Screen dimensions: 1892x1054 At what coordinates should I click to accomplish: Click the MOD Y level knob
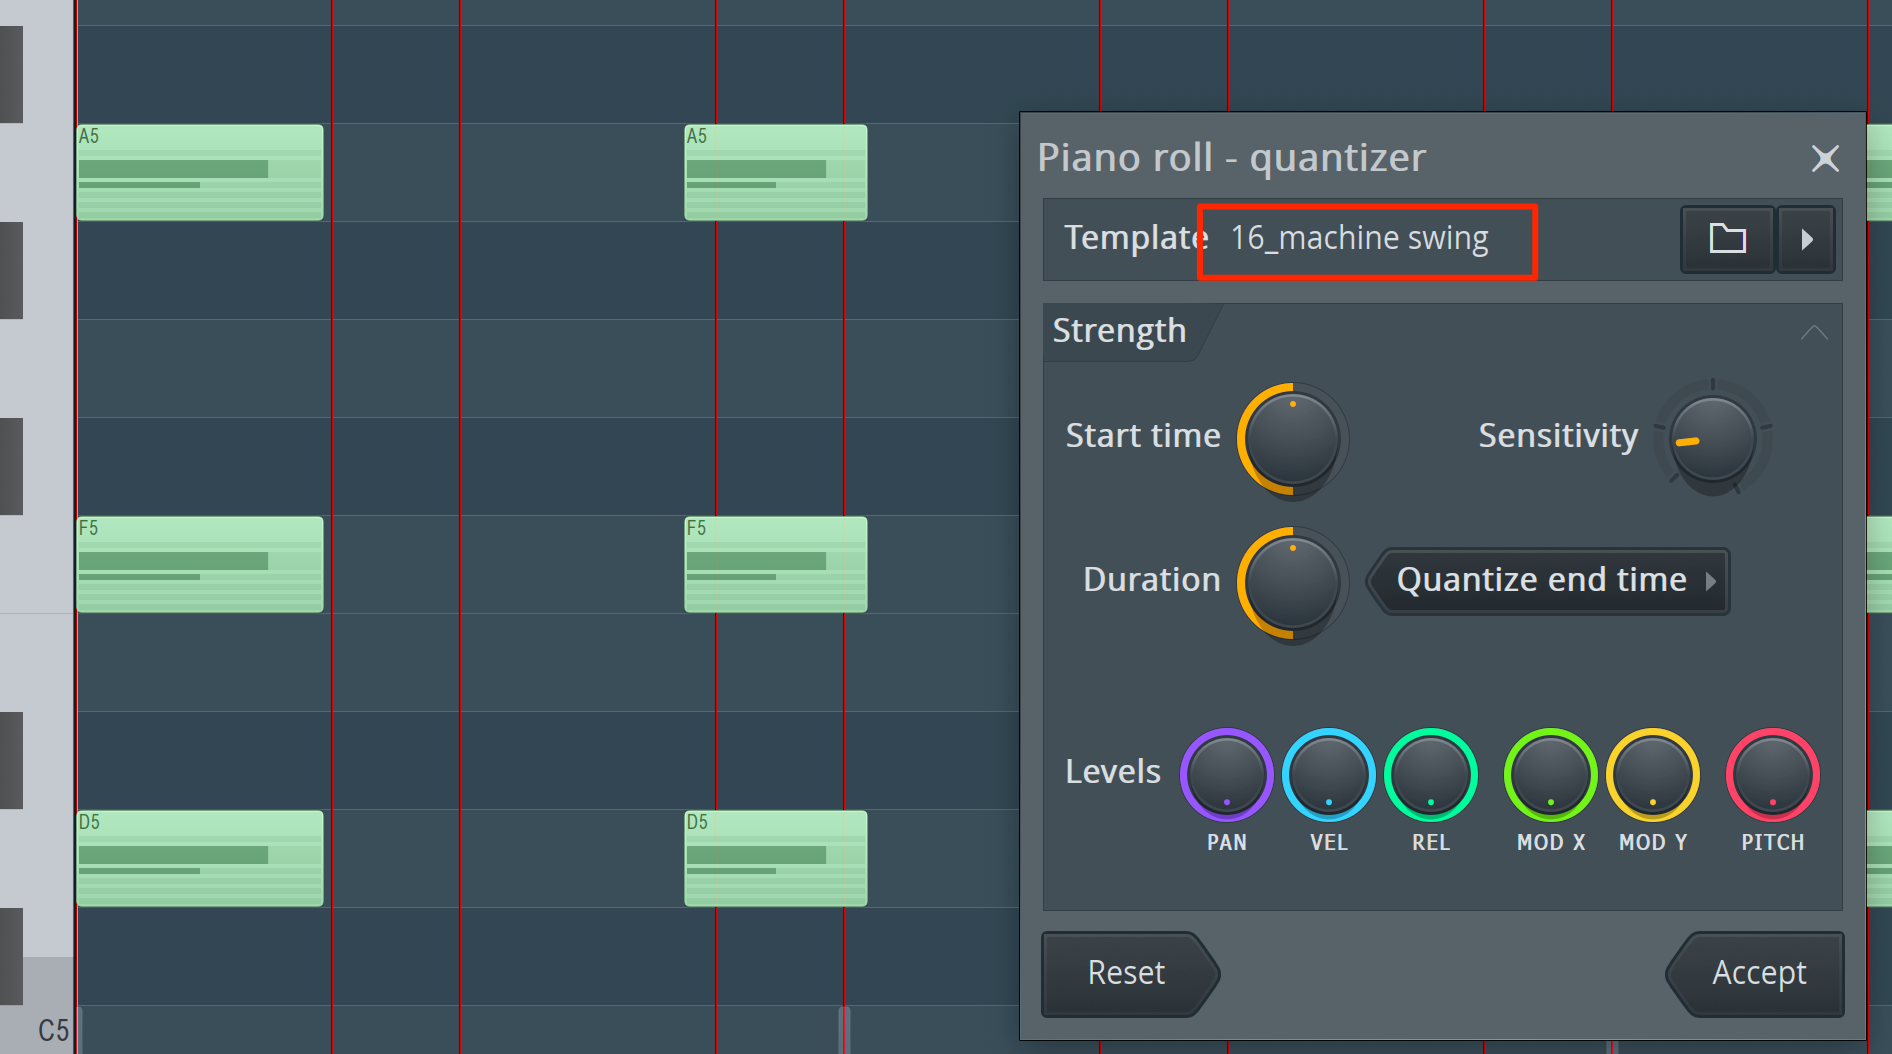(x=1652, y=775)
